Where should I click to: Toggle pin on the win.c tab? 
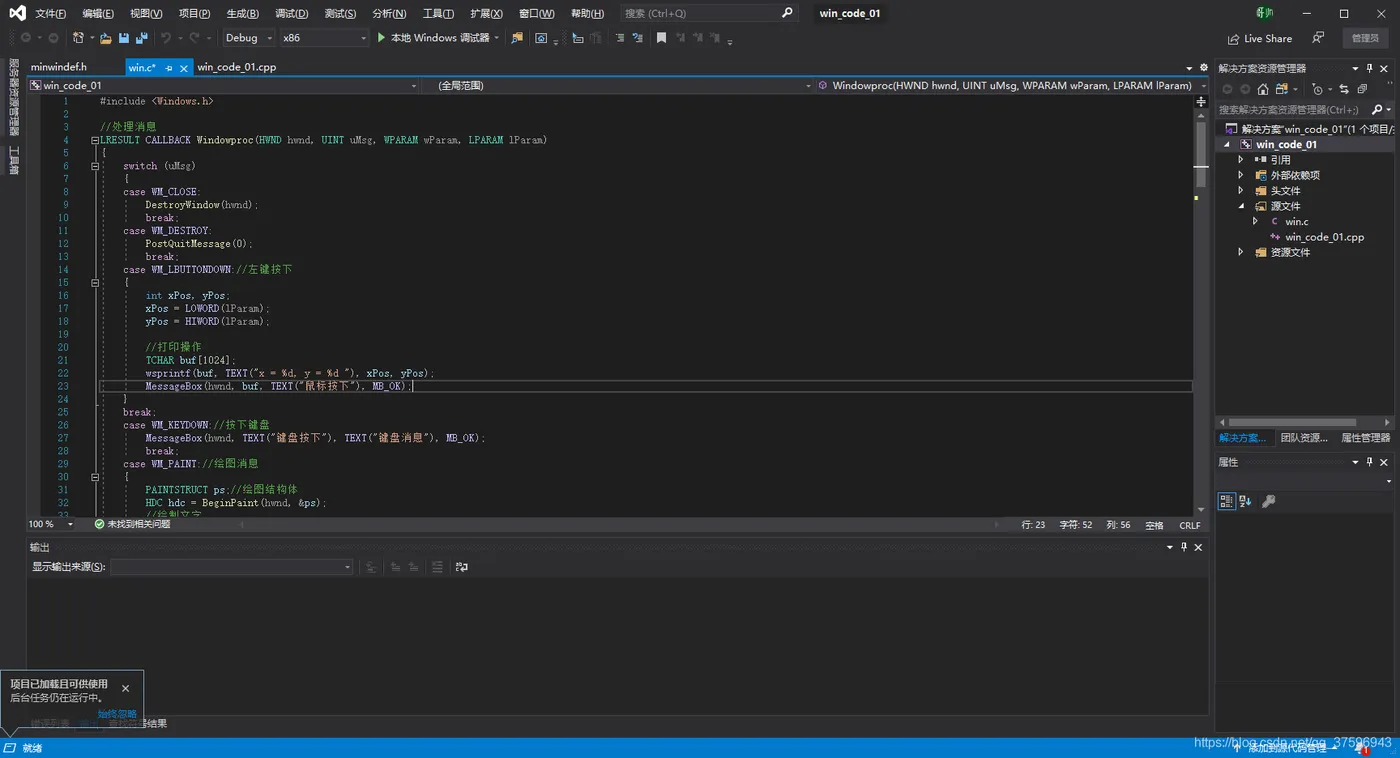coord(169,68)
